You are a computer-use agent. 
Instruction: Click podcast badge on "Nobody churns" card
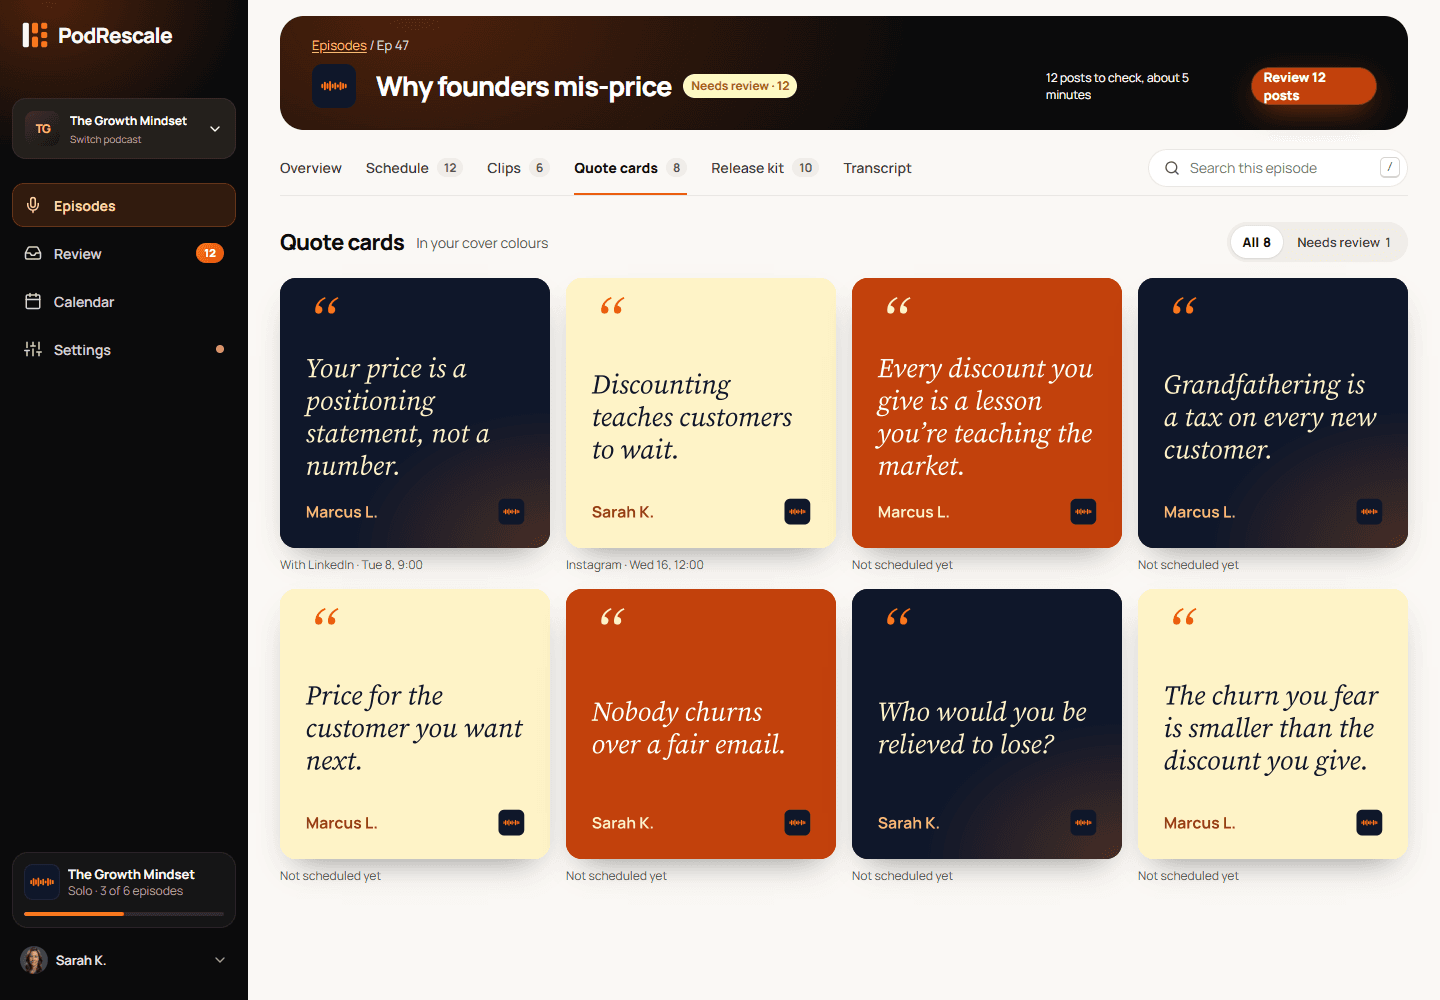point(797,823)
